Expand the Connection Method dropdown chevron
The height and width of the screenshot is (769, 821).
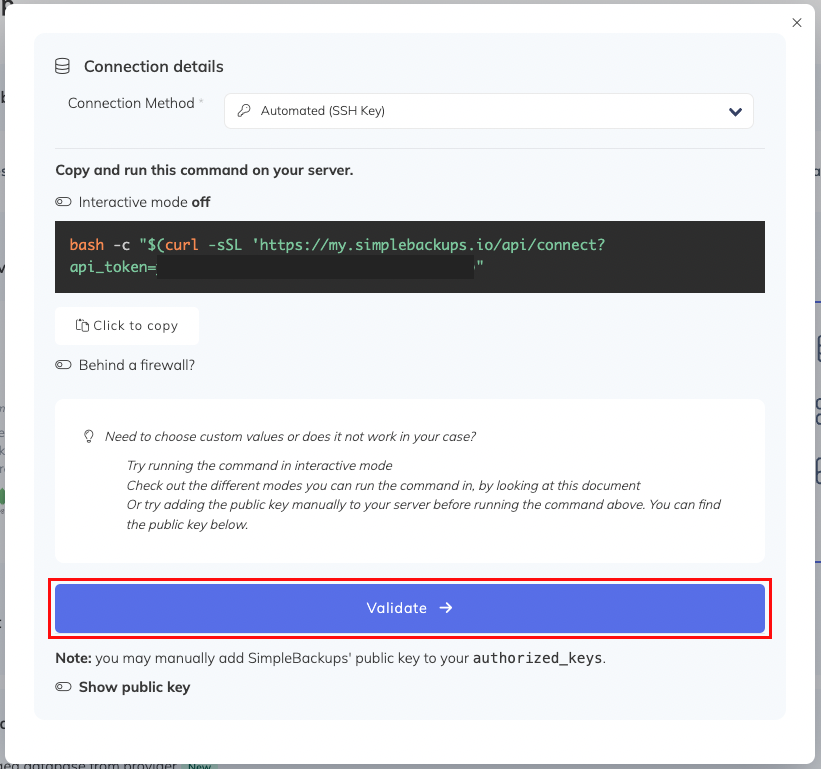coord(735,111)
